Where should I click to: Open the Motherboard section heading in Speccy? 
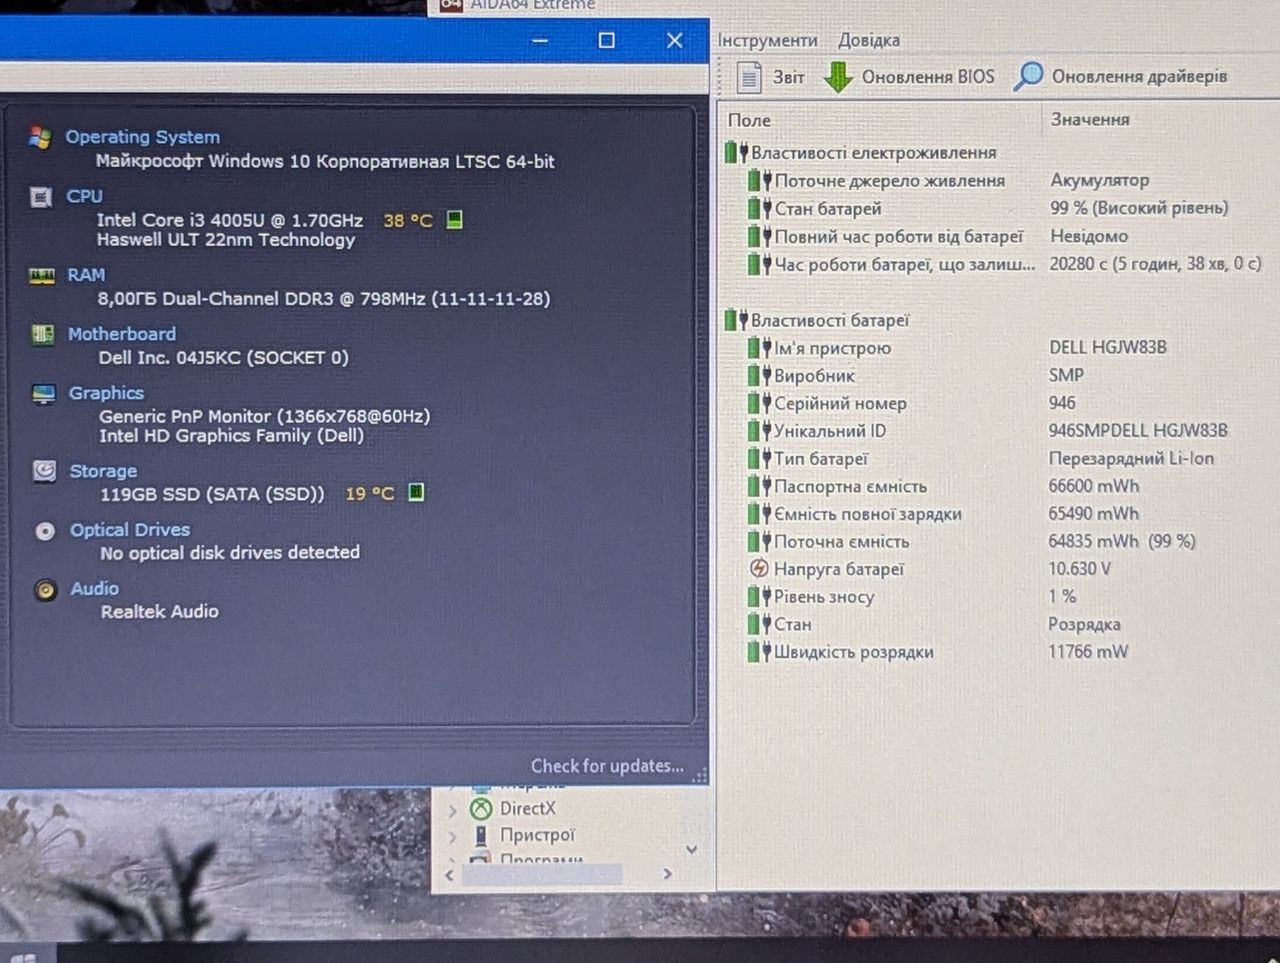(121, 334)
